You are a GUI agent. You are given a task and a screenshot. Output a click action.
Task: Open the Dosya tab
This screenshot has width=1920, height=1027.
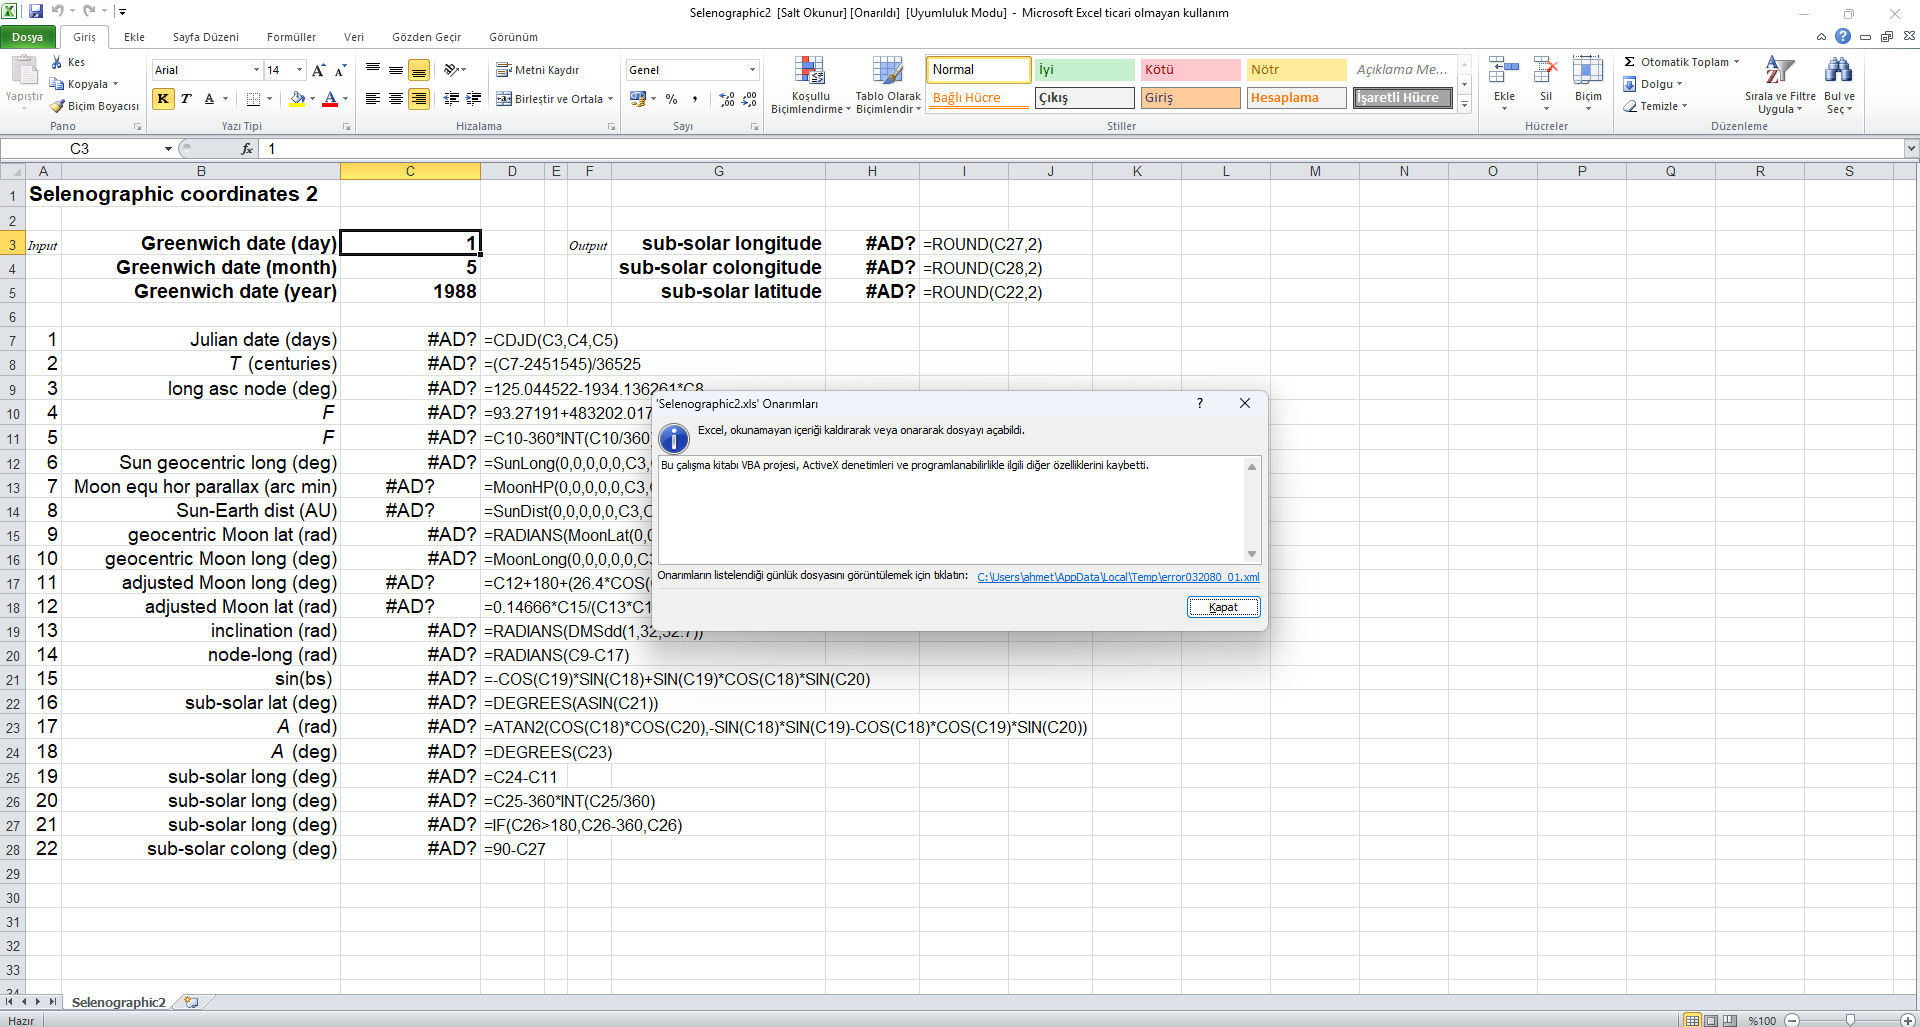[28, 37]
